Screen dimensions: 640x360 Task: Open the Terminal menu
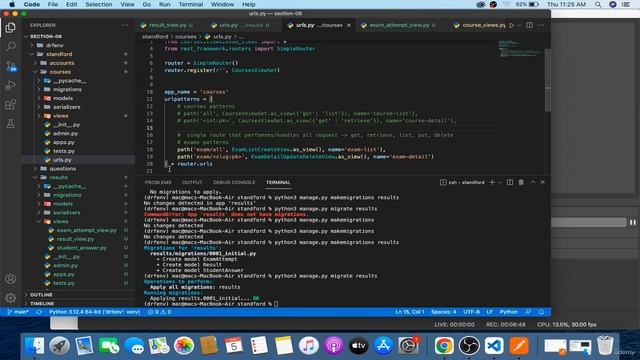pyautogui.click(x=191, y=4)
